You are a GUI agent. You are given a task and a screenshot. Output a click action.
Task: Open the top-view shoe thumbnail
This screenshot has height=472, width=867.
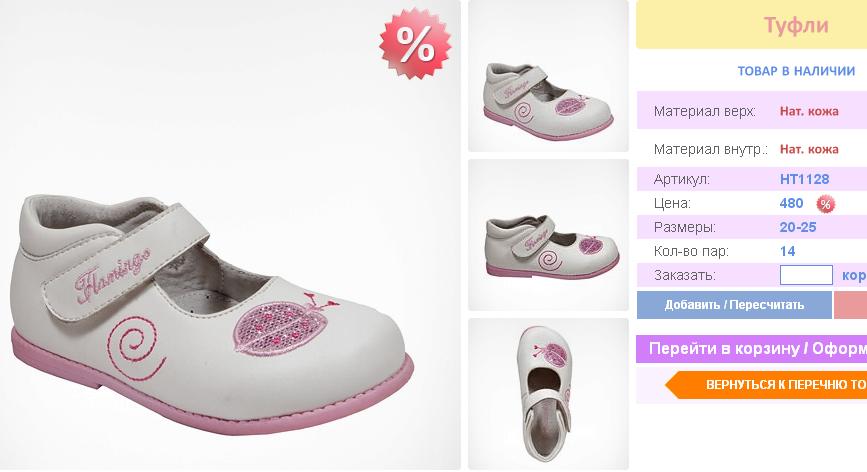point(549,394)
